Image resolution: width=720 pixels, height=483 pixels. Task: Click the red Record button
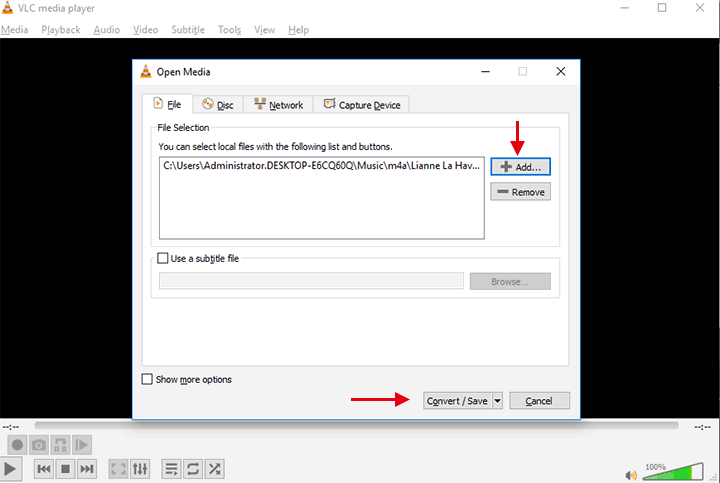point(17,445)
